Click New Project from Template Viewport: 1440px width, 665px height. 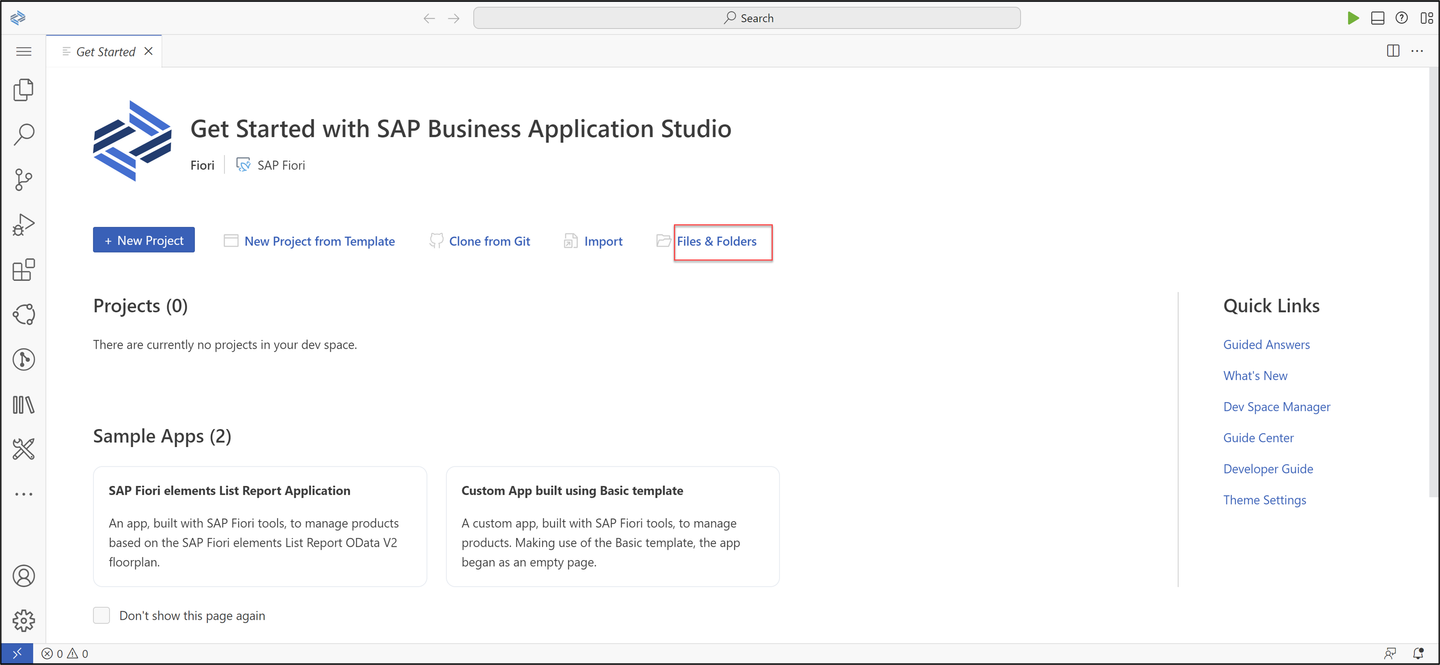pos(309,241)
